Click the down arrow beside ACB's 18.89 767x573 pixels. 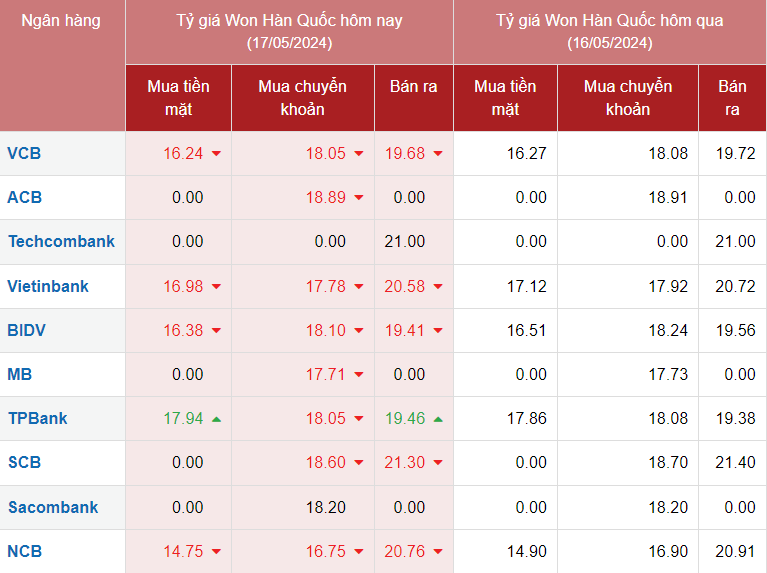pos(359,198)
